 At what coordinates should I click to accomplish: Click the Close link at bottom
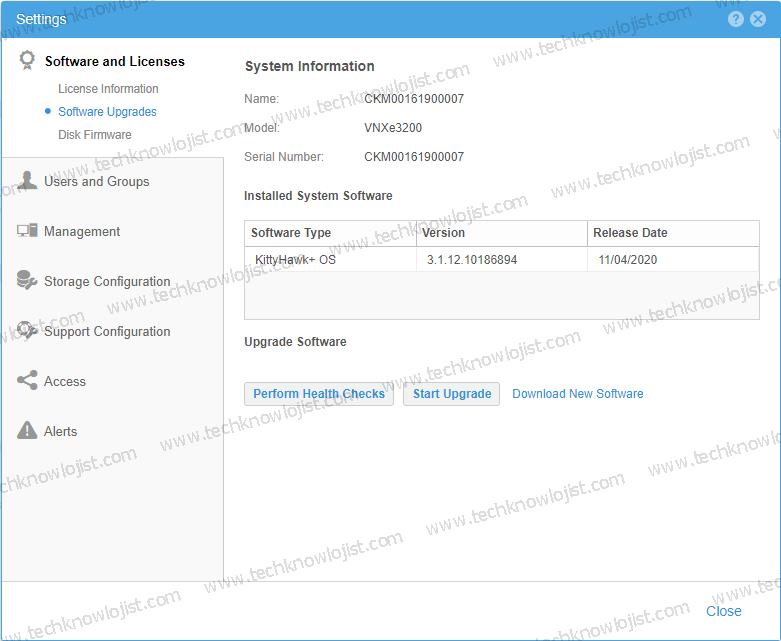(x=723, y=611)
